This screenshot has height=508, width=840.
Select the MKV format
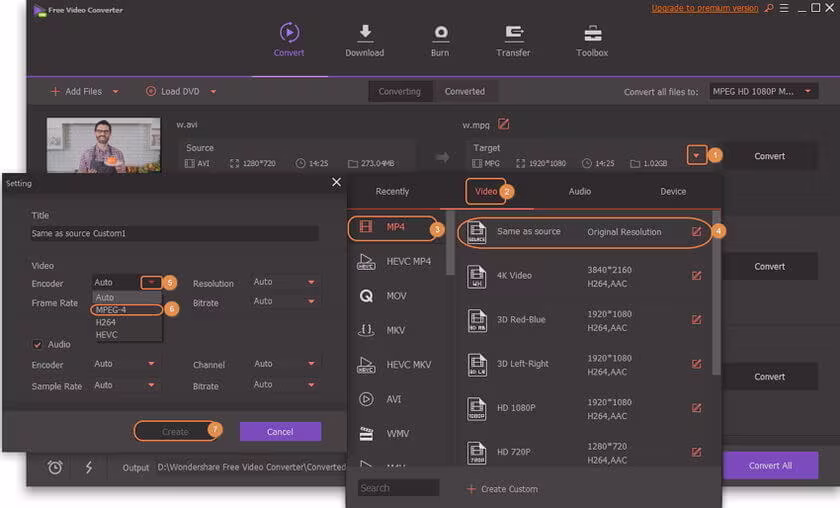click(396, 330)
